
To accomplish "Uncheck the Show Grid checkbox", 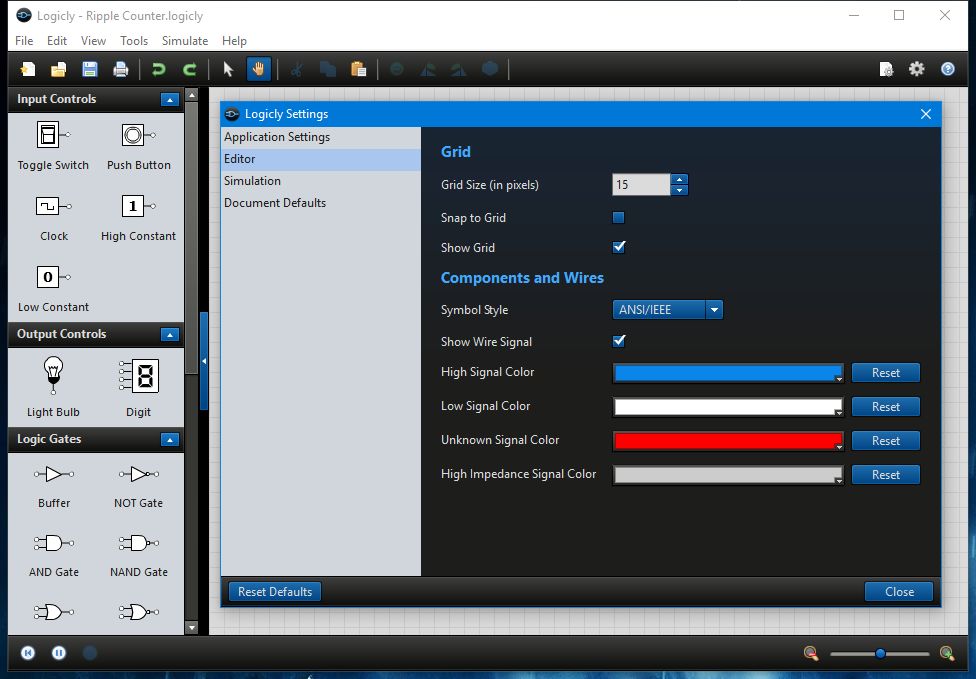I will click(618, 247).
